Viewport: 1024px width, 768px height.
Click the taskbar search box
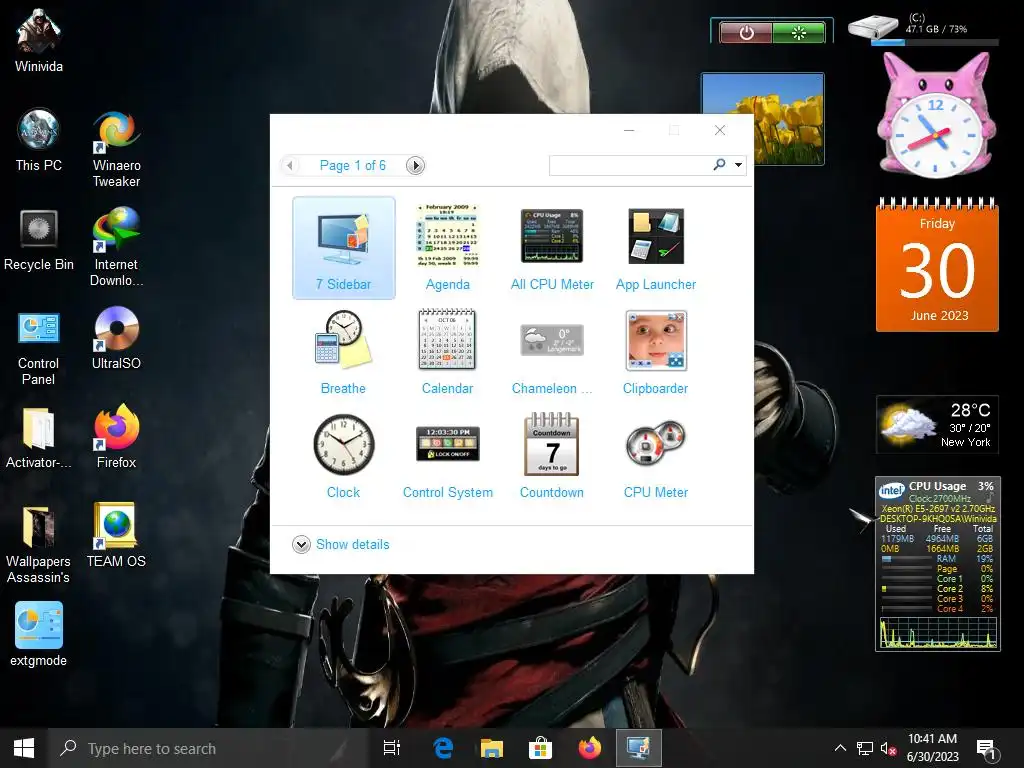pos(209,748)
